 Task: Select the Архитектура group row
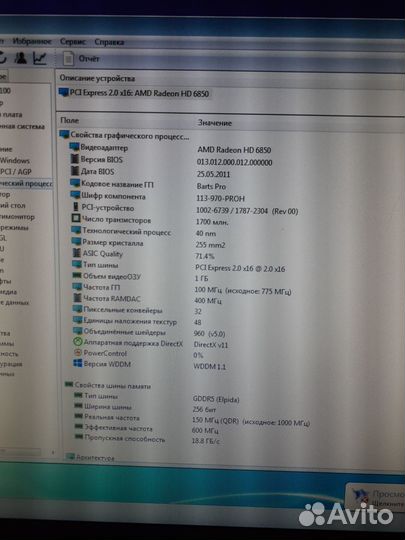[90, 458]
